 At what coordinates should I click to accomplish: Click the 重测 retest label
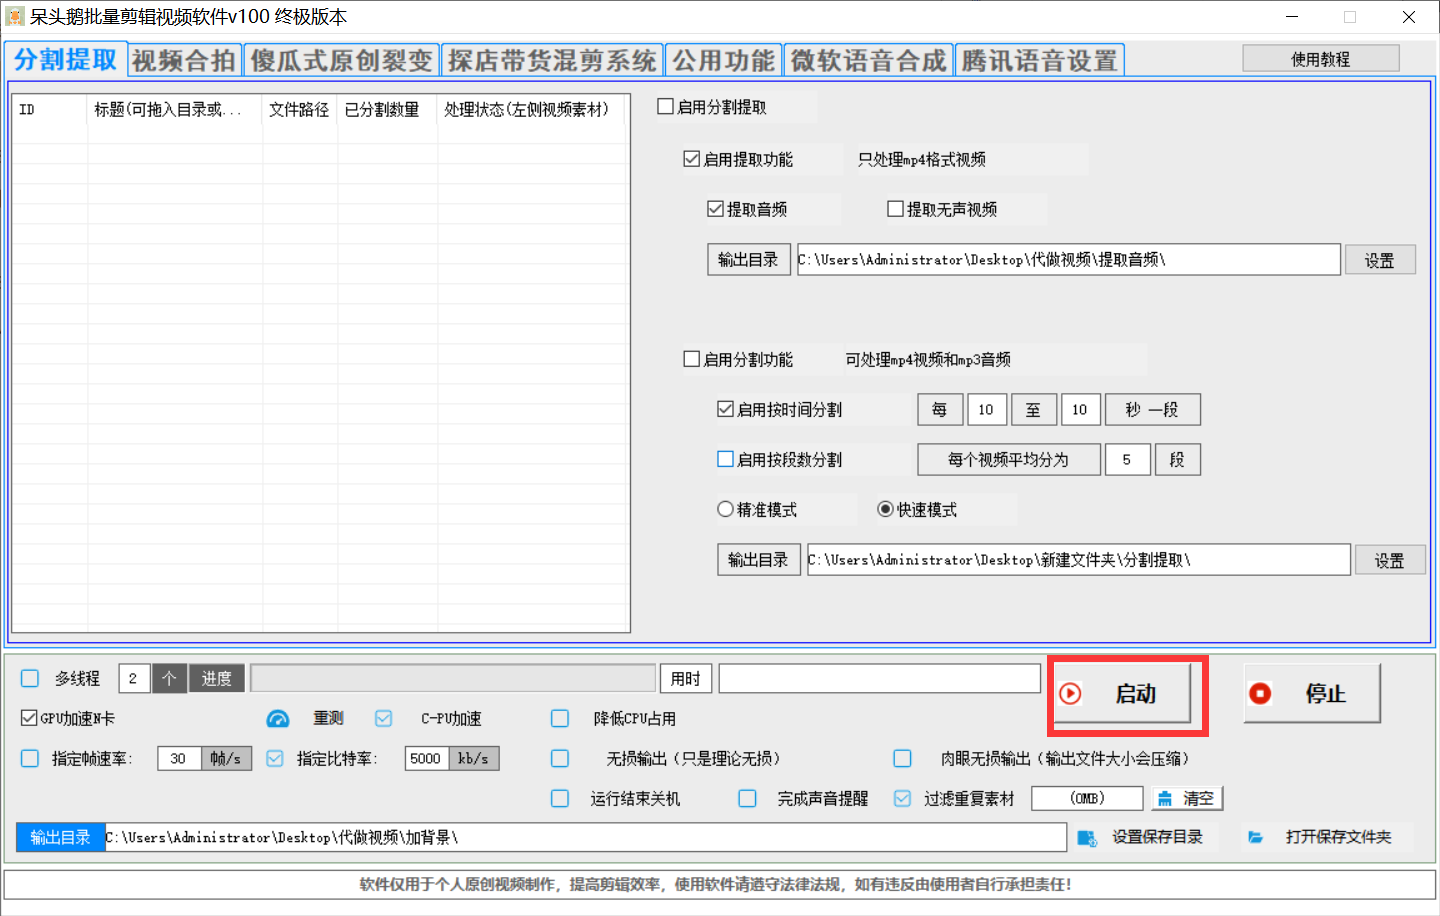[328, 718]
